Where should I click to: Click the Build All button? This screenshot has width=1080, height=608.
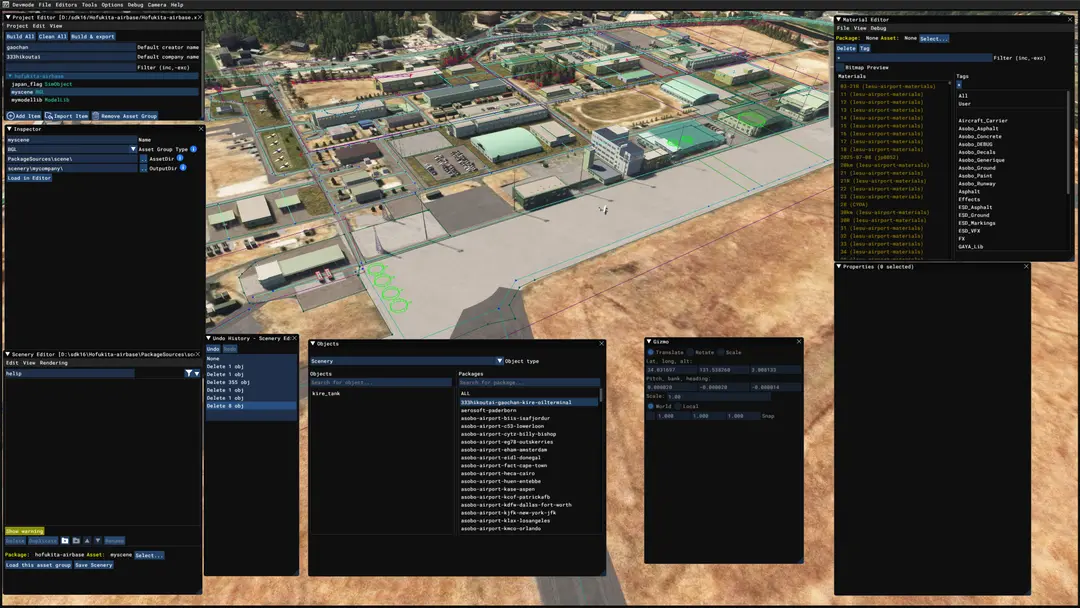point(20,36)
